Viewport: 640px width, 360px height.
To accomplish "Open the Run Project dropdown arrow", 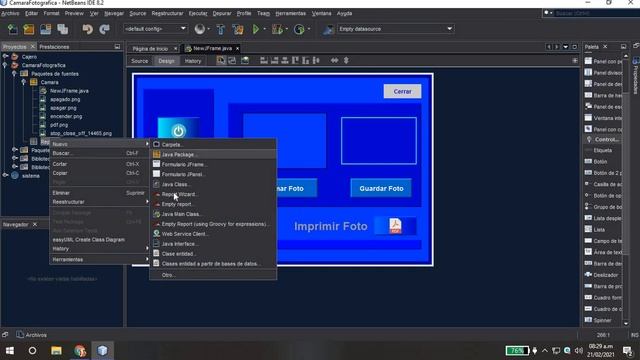I will [x=264, y=29].
